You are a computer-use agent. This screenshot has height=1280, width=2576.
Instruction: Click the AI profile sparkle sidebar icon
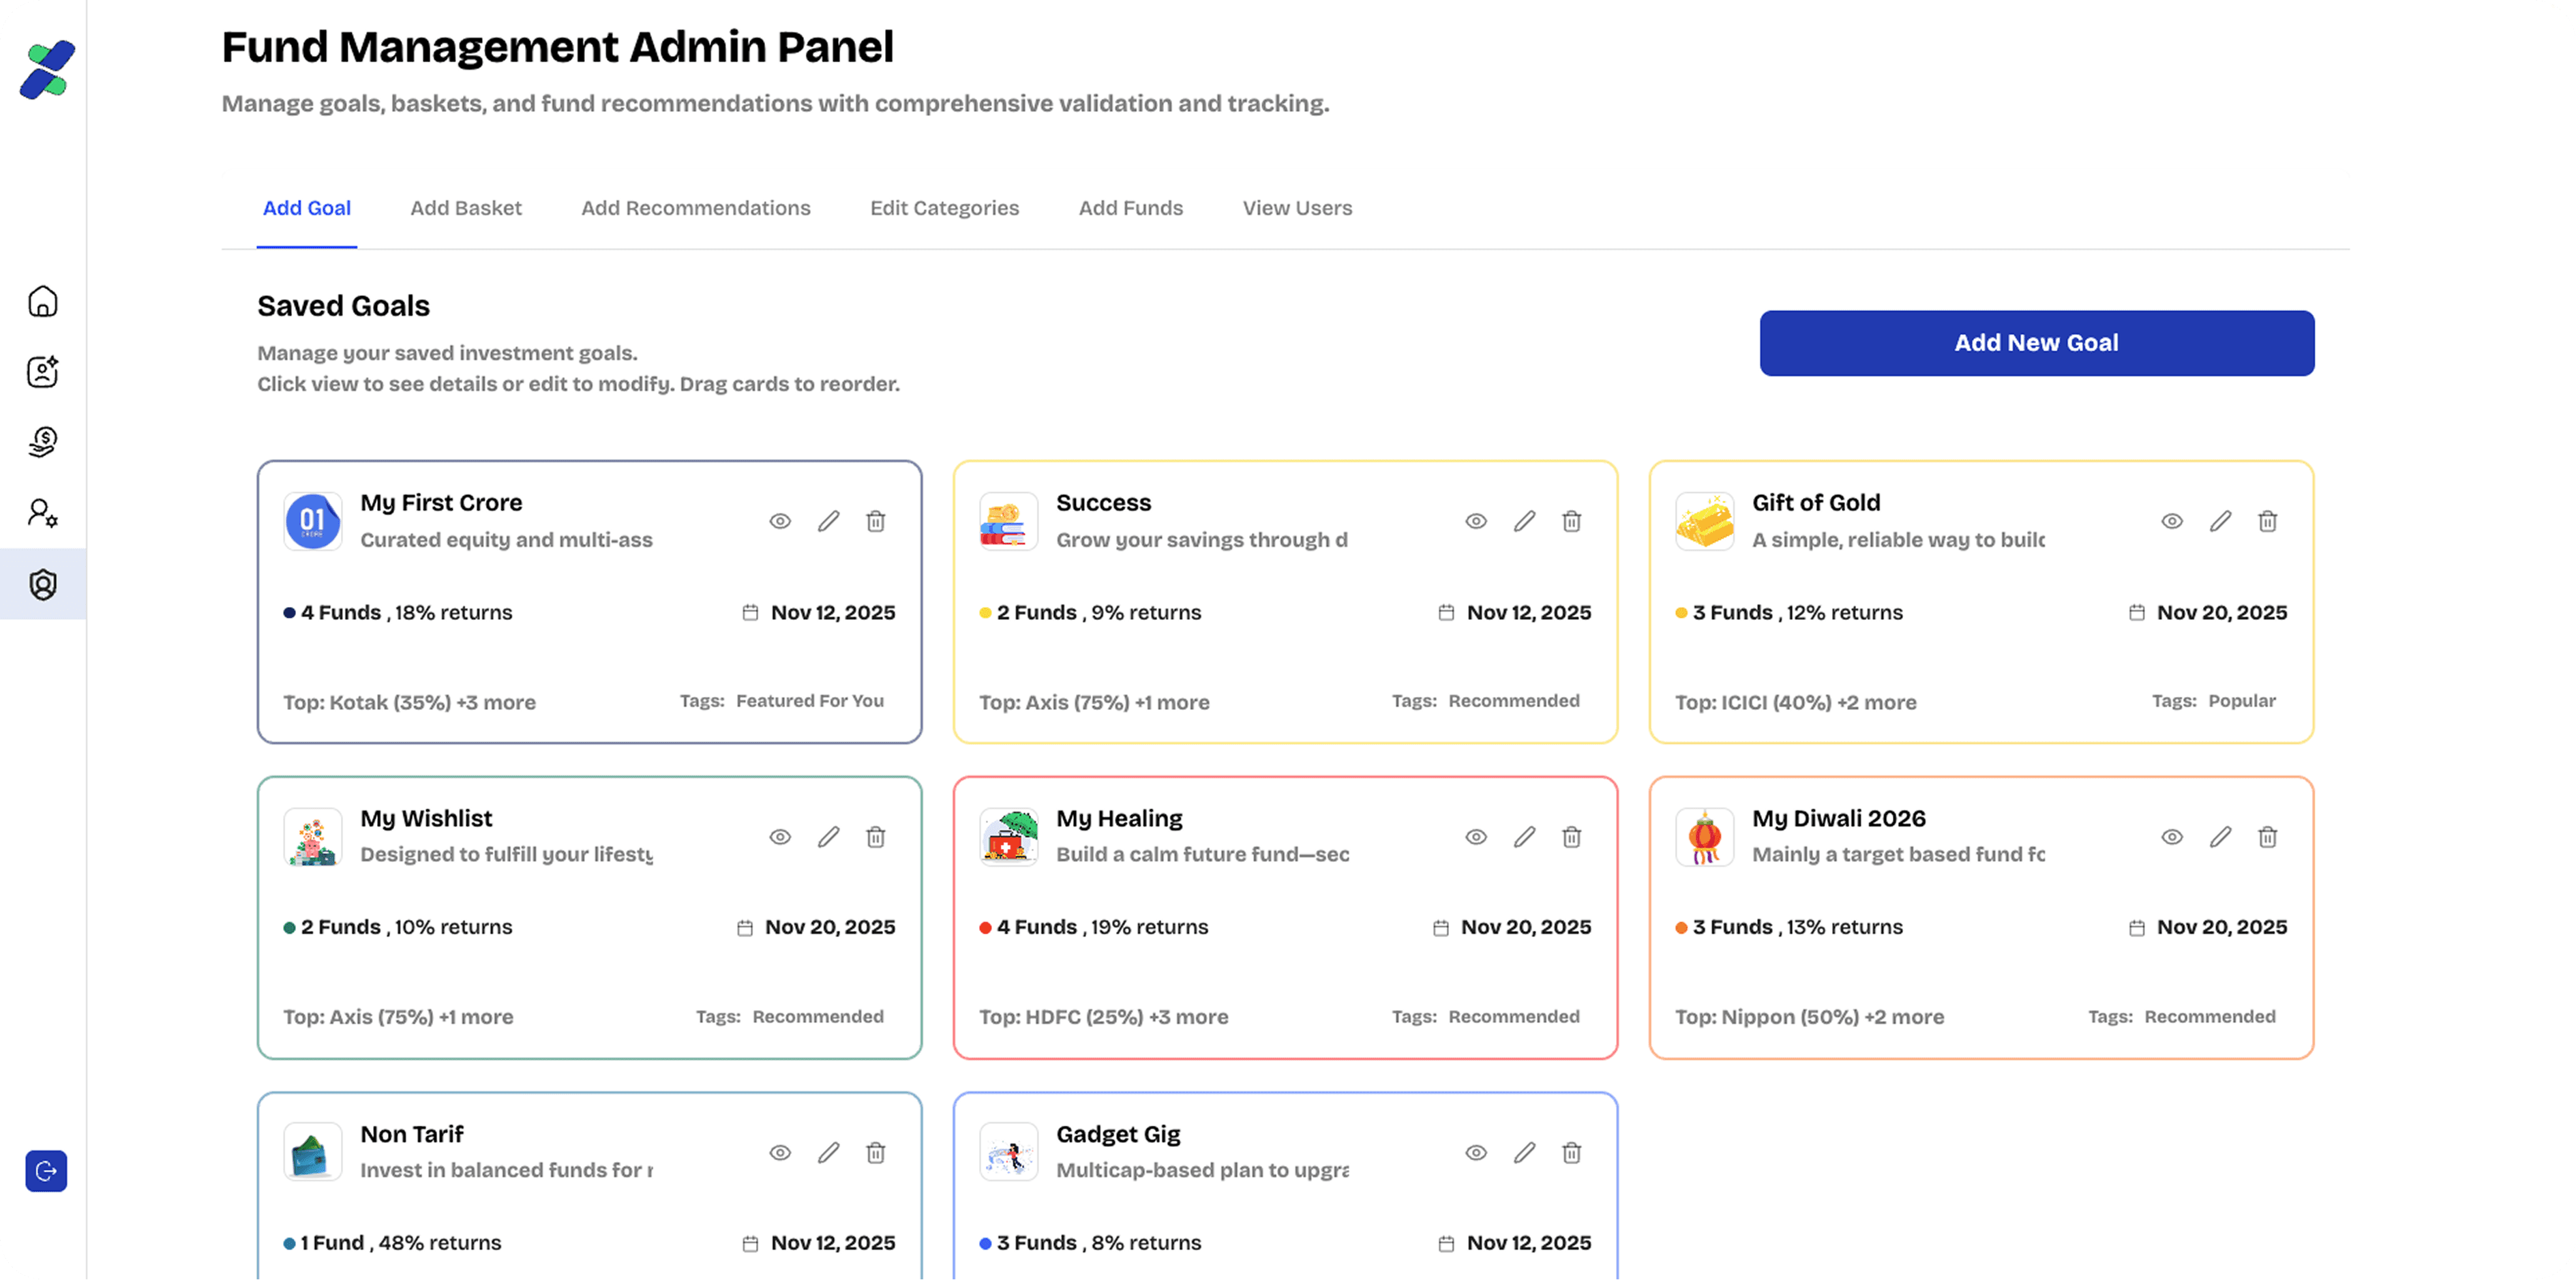(x=42, y=371)
